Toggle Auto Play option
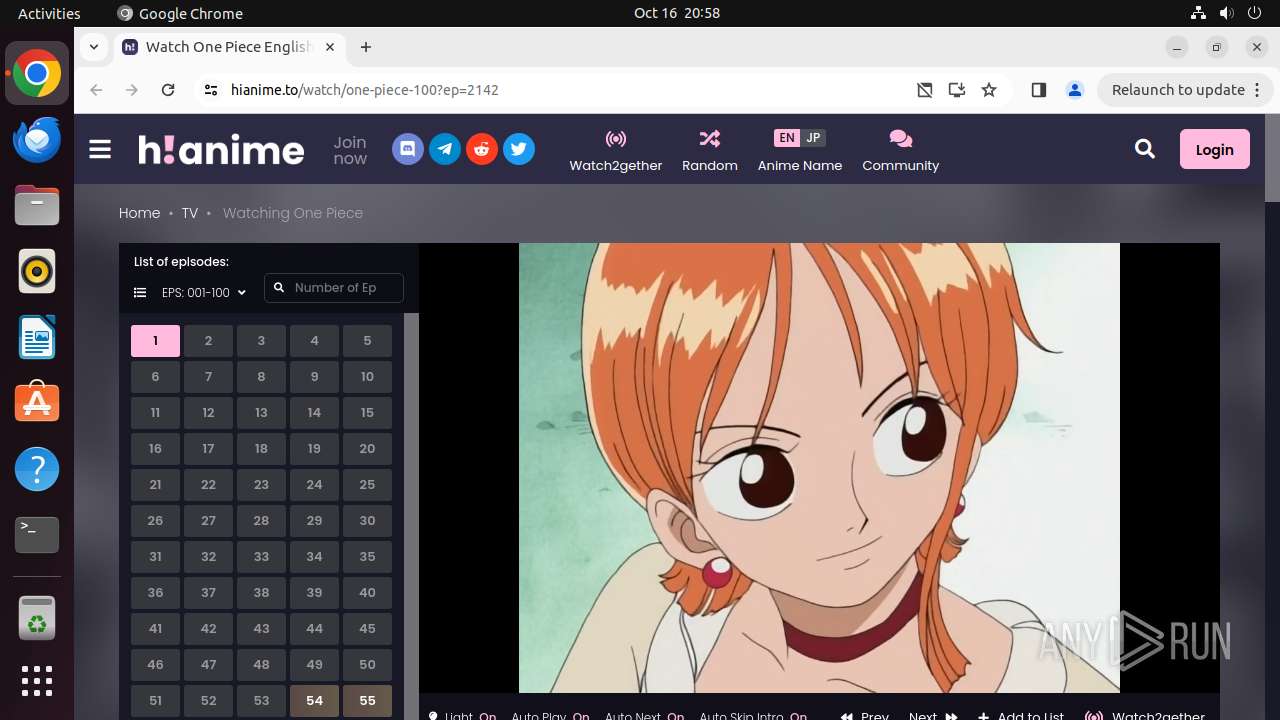1280x720 pixels. [x=550, y=716]
